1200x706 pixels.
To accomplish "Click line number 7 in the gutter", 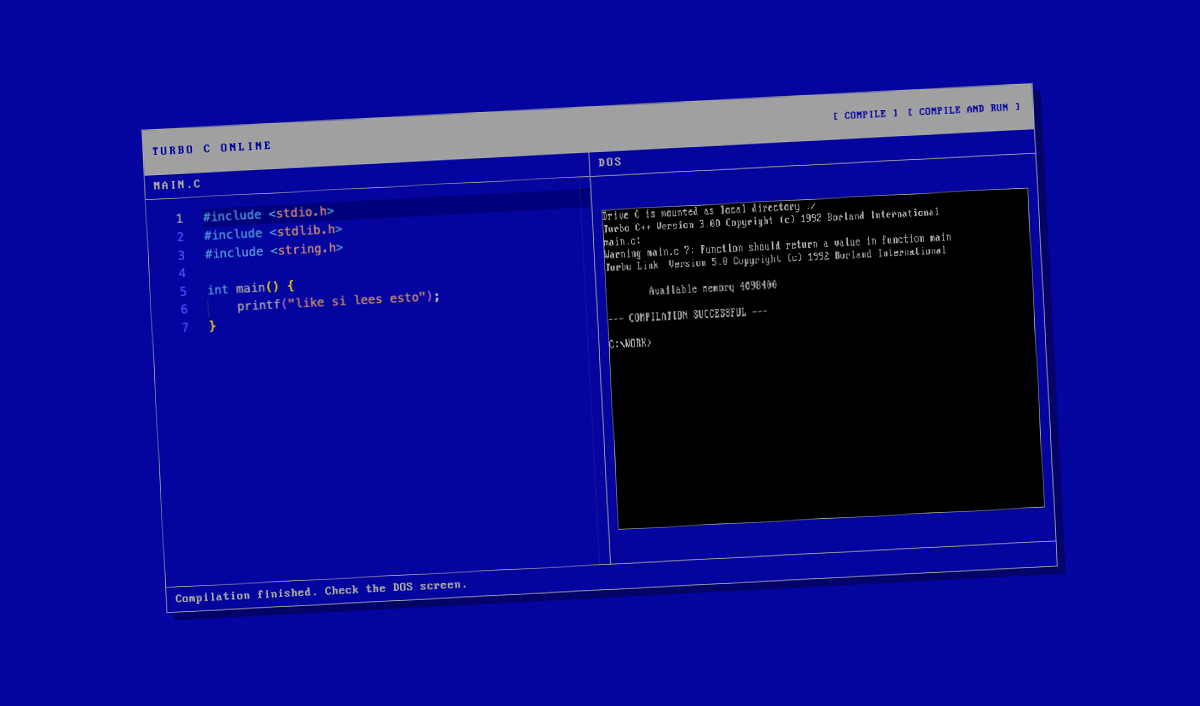I will point(185,327).
